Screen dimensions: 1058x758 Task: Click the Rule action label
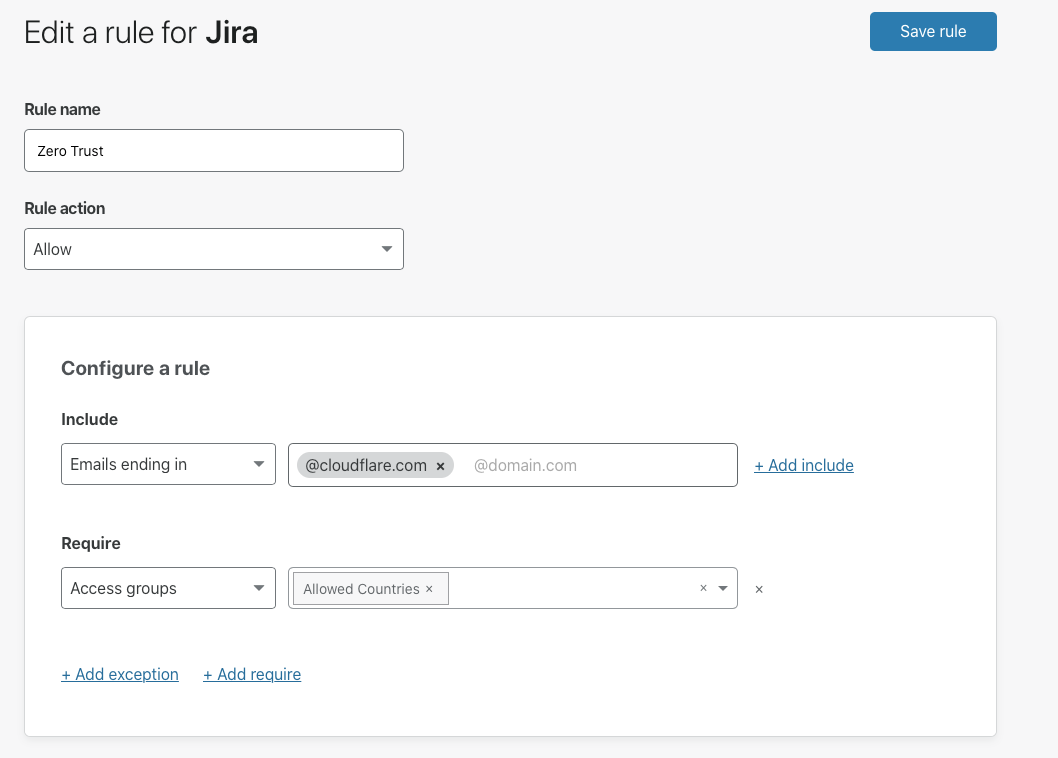(65, 208)
